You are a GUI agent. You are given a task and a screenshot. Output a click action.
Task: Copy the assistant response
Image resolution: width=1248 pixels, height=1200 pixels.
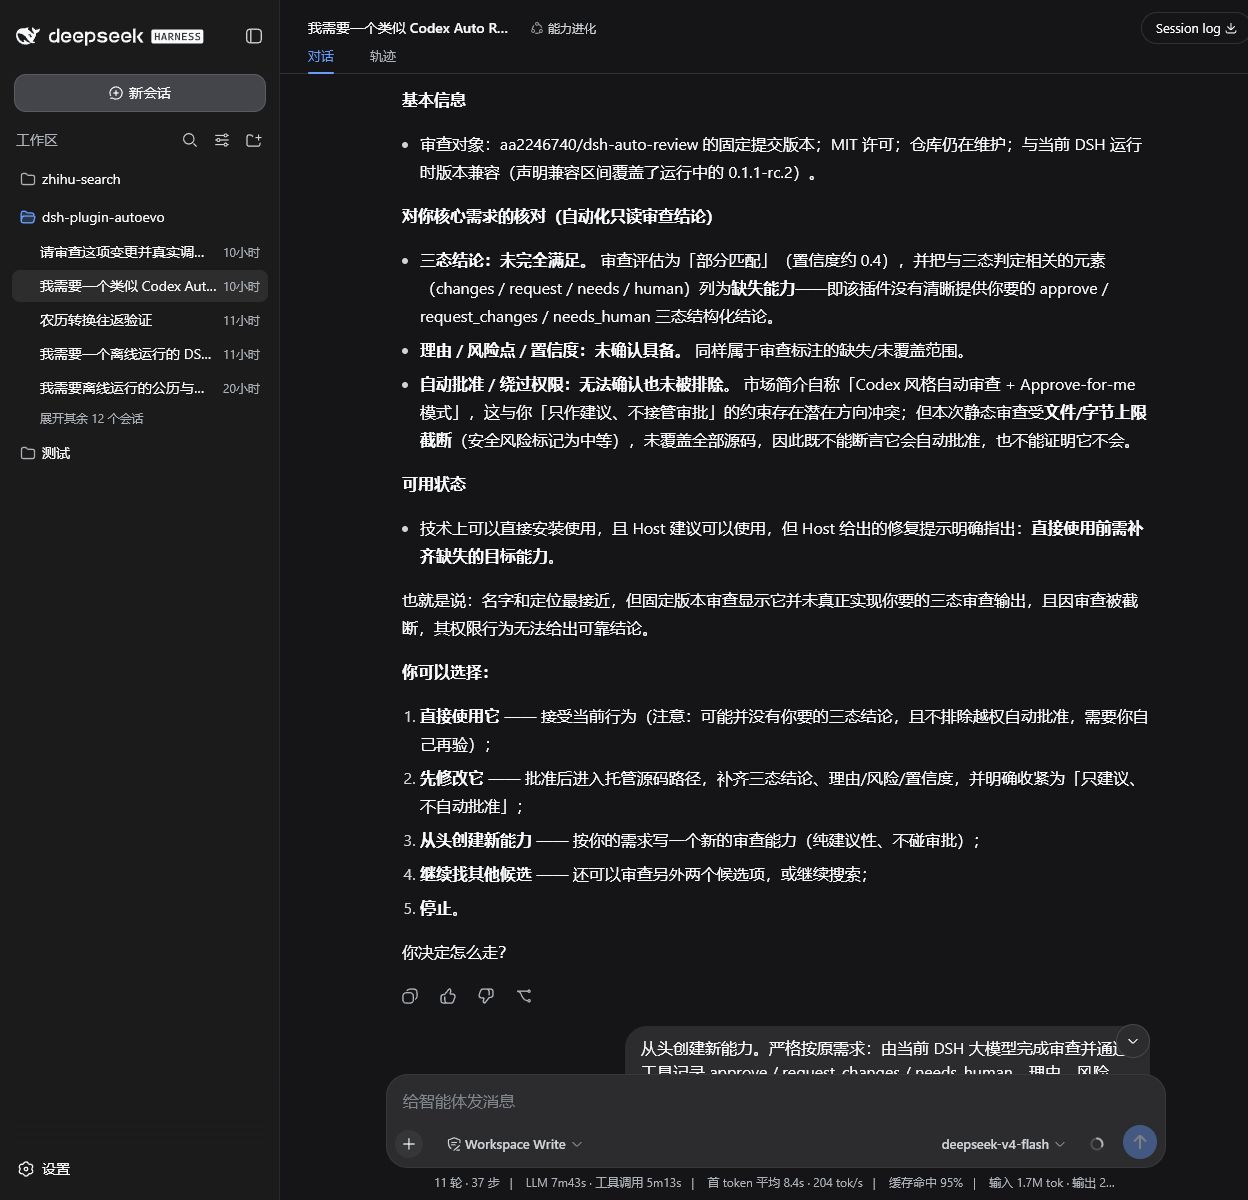pos(410,996)
